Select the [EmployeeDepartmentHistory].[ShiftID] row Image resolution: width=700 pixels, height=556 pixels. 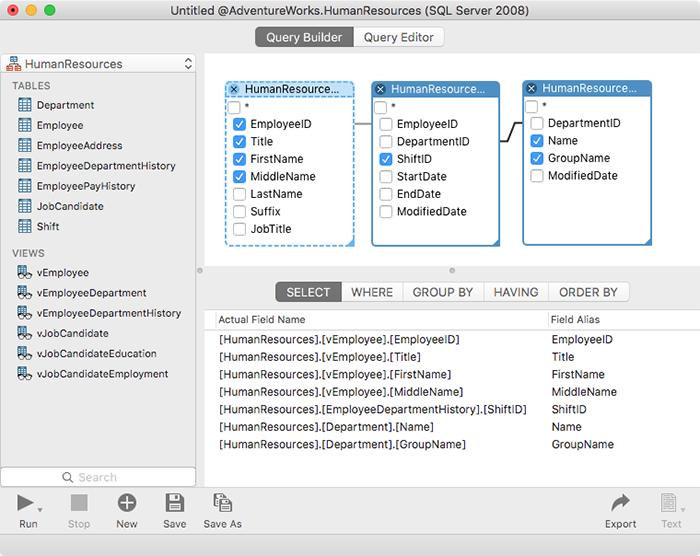click(452, 410)
